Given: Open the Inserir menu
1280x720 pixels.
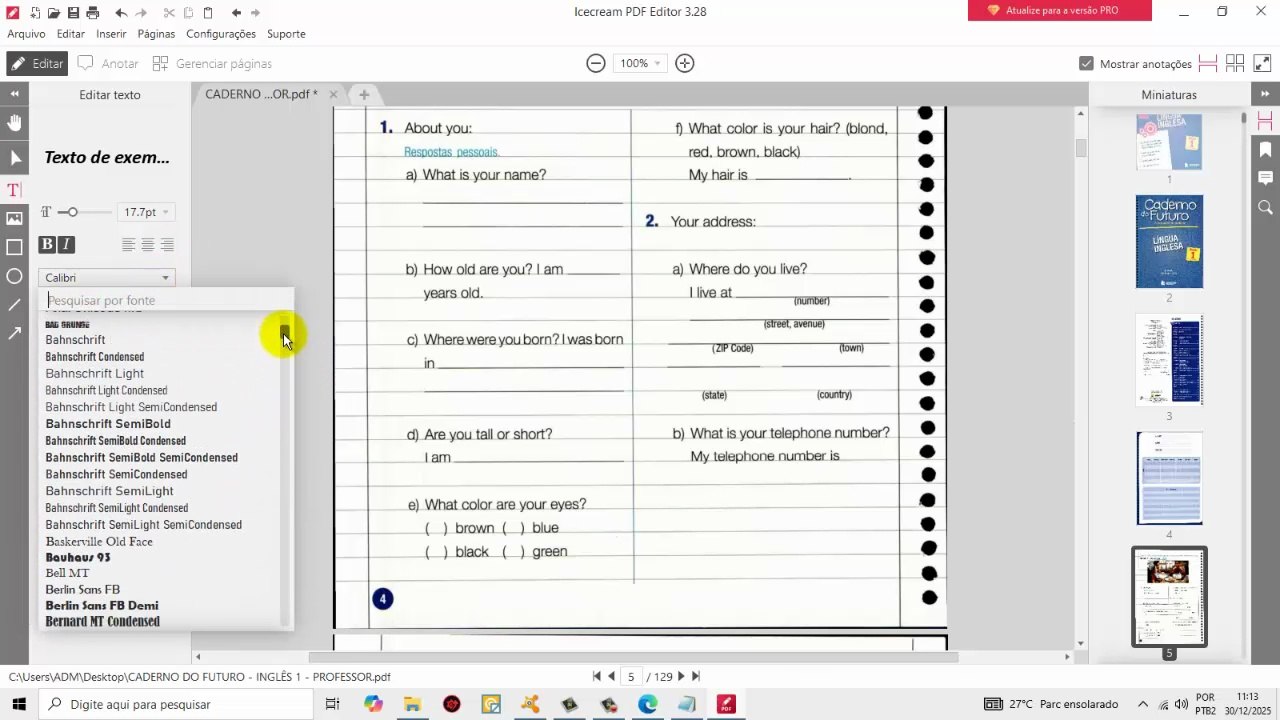Looking at the screenshot, I should click(111, 34).
